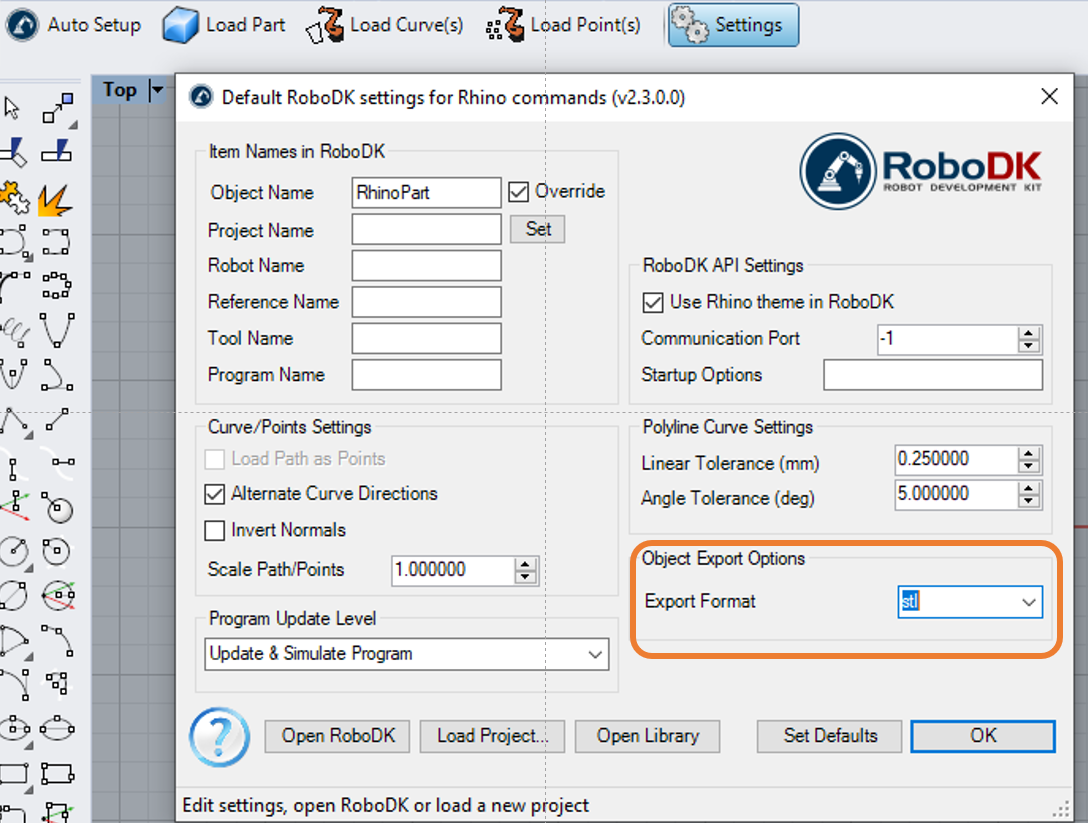Open the Export Format dropdown
This screenshot has width=1088, height=823.
(x=1028, y=602)
